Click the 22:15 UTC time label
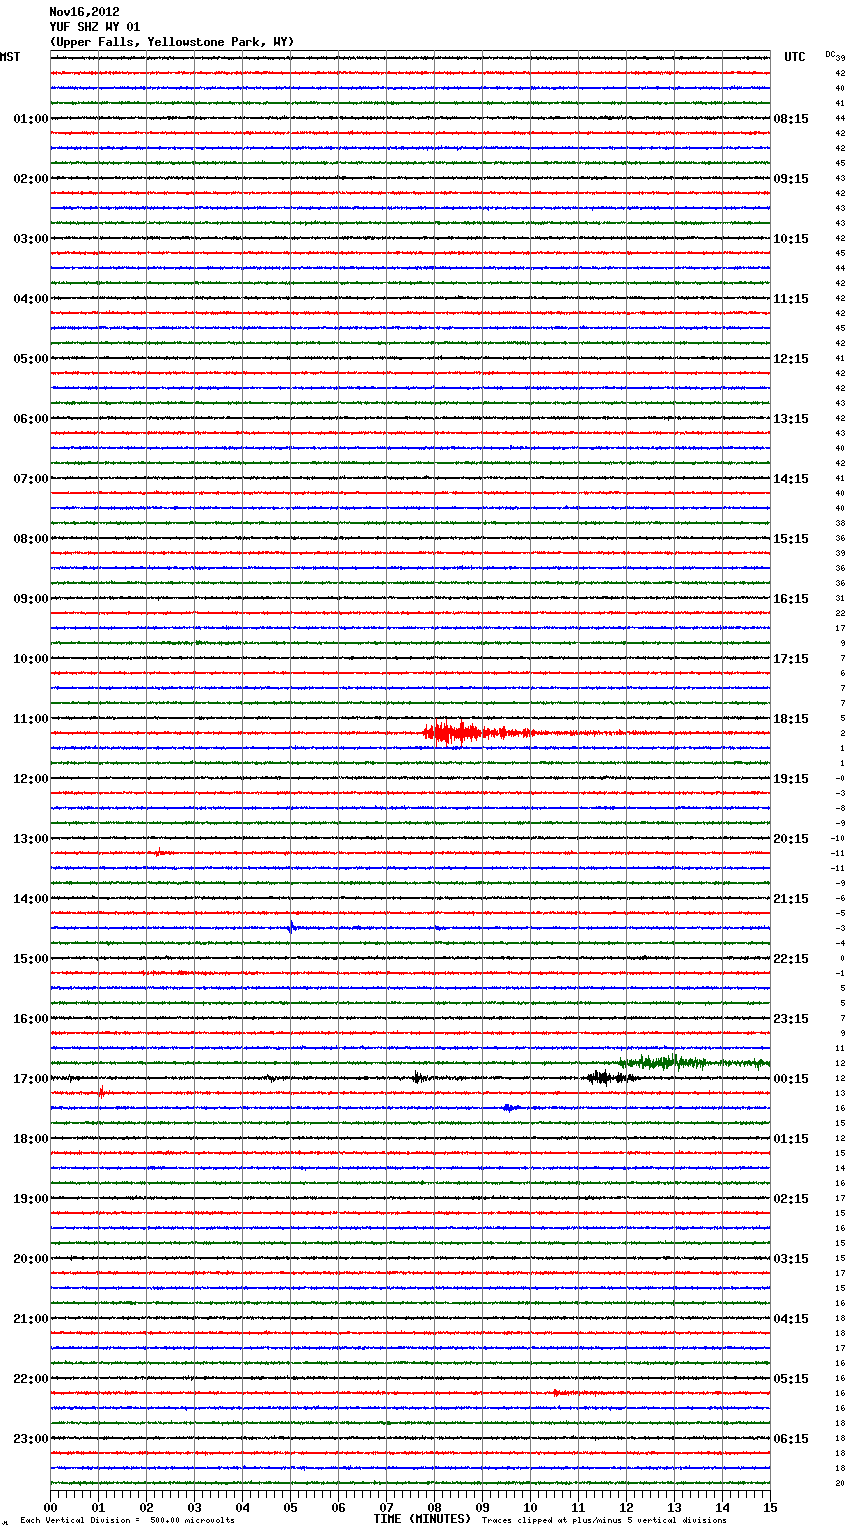The height and width of the screenshot is (1534, 850). 791,959
